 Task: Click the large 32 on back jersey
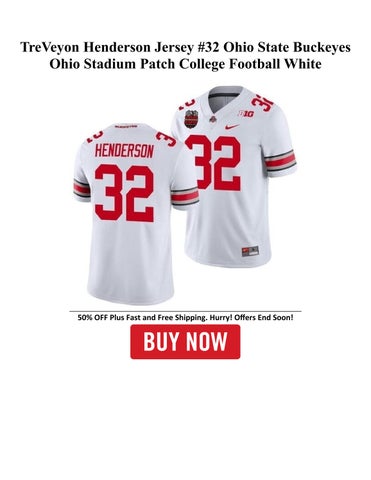tap(124, 192)
